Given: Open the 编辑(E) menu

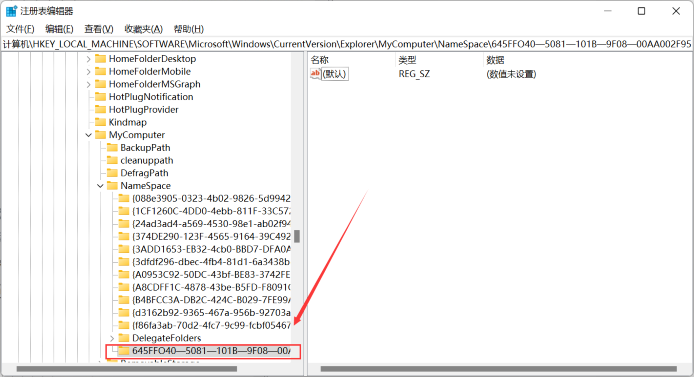Looking at the screenshot, I should [59, 29].
